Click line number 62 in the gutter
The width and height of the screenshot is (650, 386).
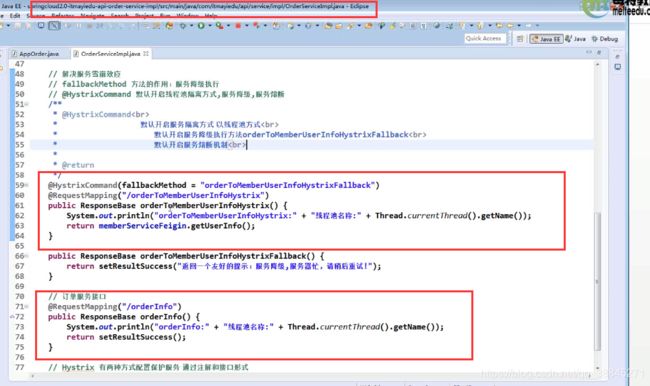(x=19, y=215)
